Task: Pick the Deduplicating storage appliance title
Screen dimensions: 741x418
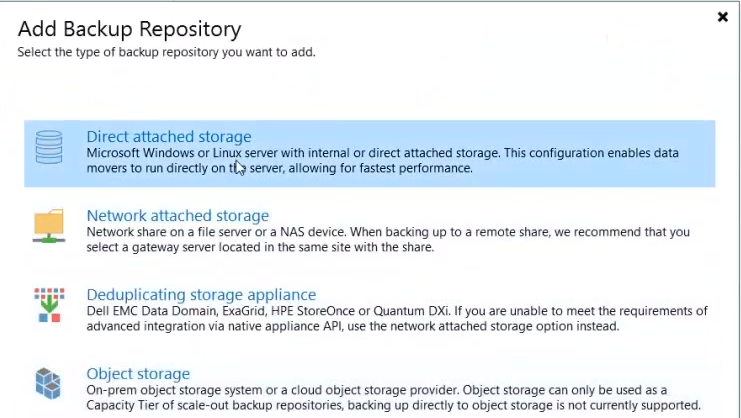Action: 201,294
